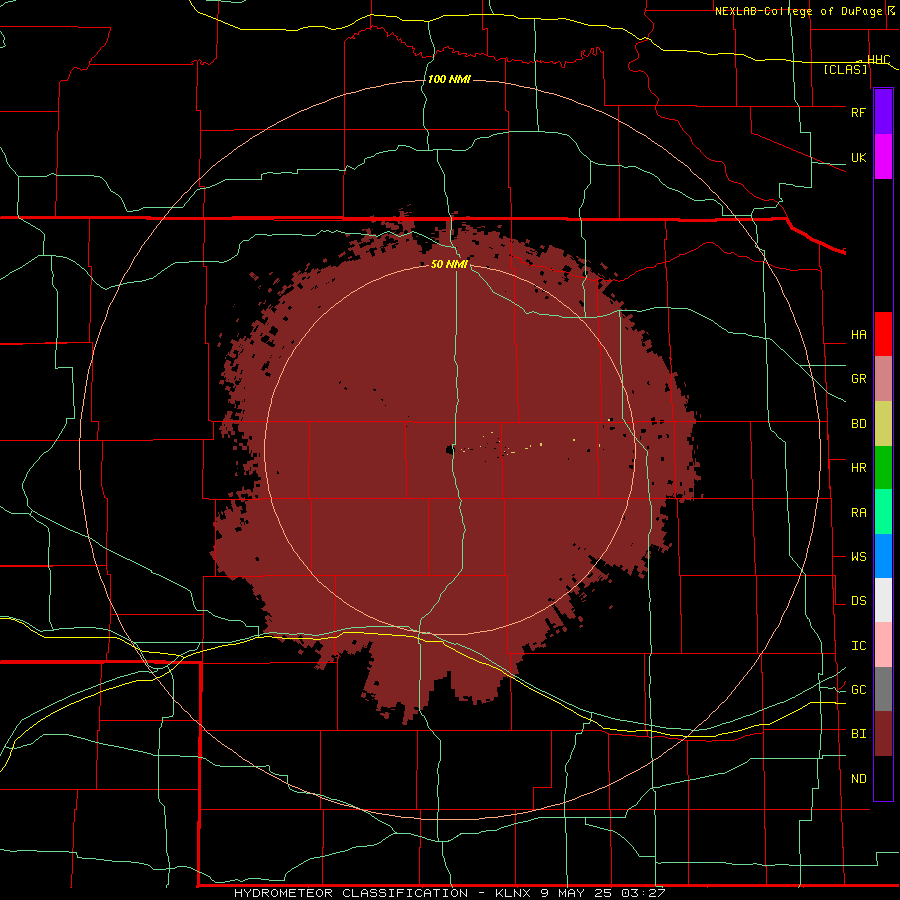
Task: Click the '[CLAS]' units label
Action: [x=845, y=70]
